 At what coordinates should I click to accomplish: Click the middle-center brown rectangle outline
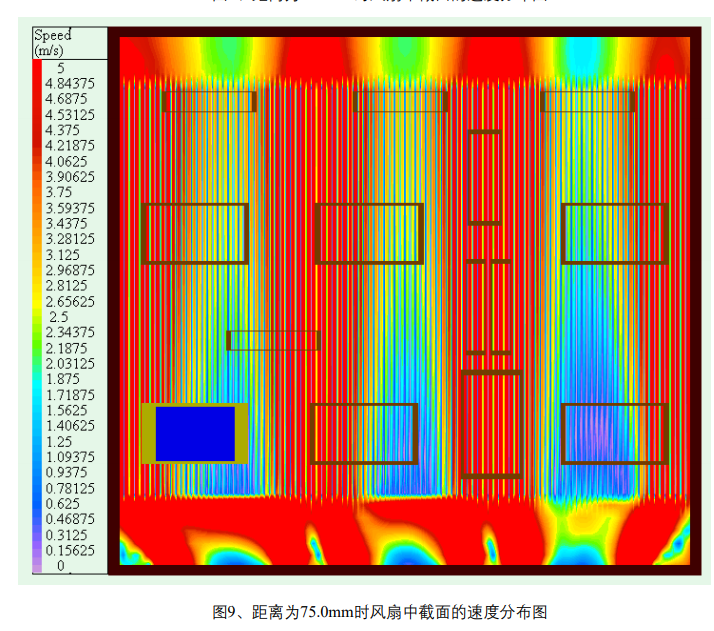pyautogui.click(x=369, y=205)
